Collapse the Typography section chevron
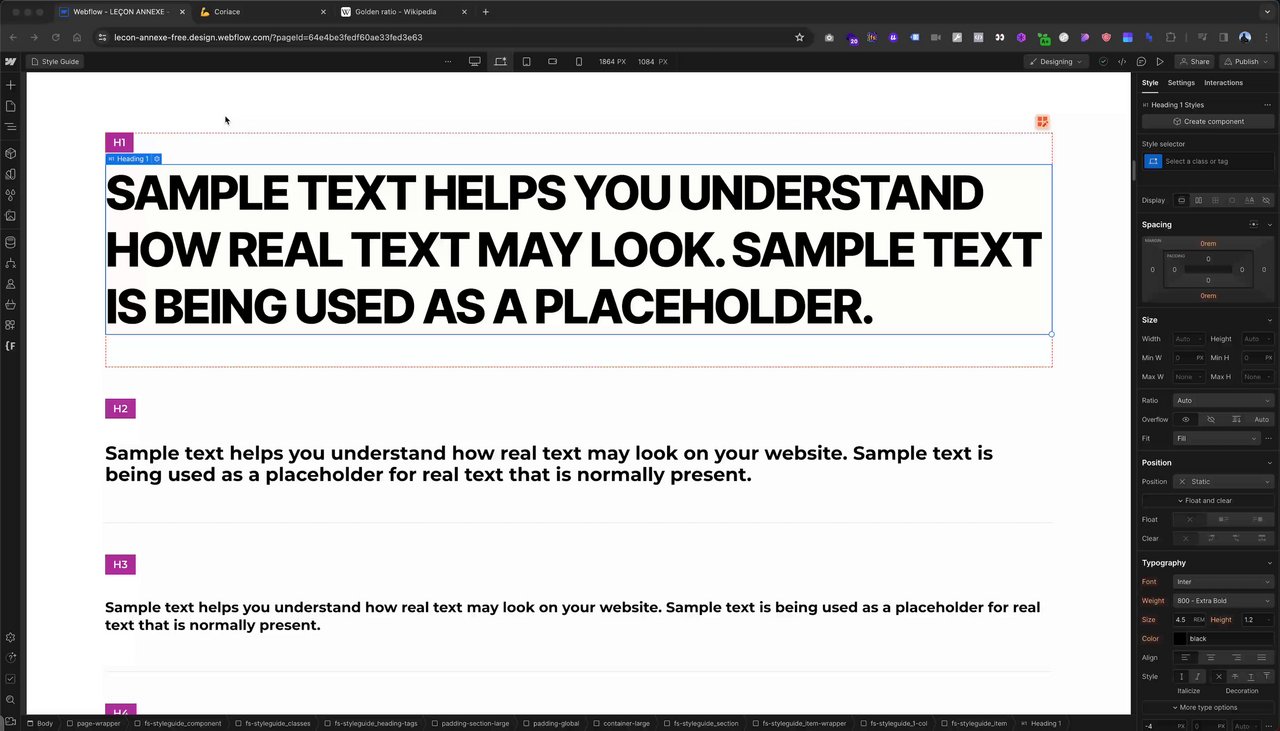Image resolution: width=1280 pixels, height=731 pixels. [1270, 563]
